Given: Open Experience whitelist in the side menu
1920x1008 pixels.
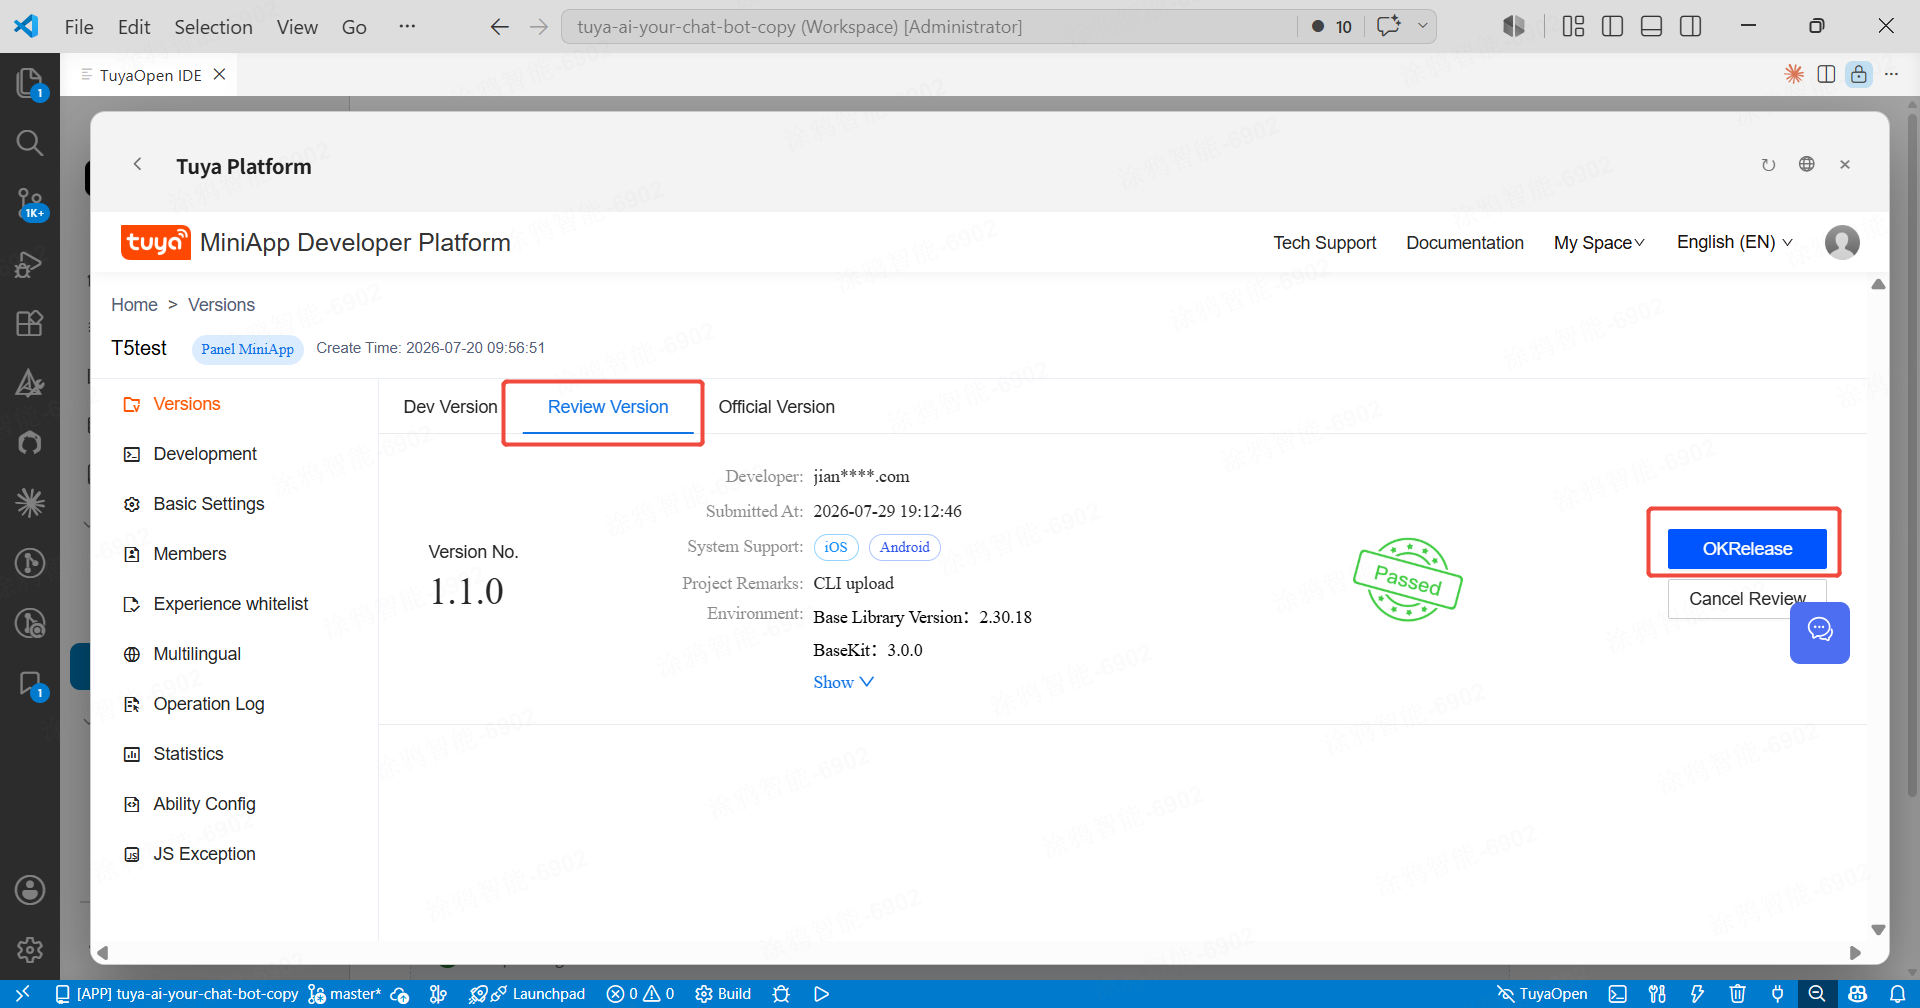Looking at the screenshot, I should pyautogui.click(x=231, y=604).
